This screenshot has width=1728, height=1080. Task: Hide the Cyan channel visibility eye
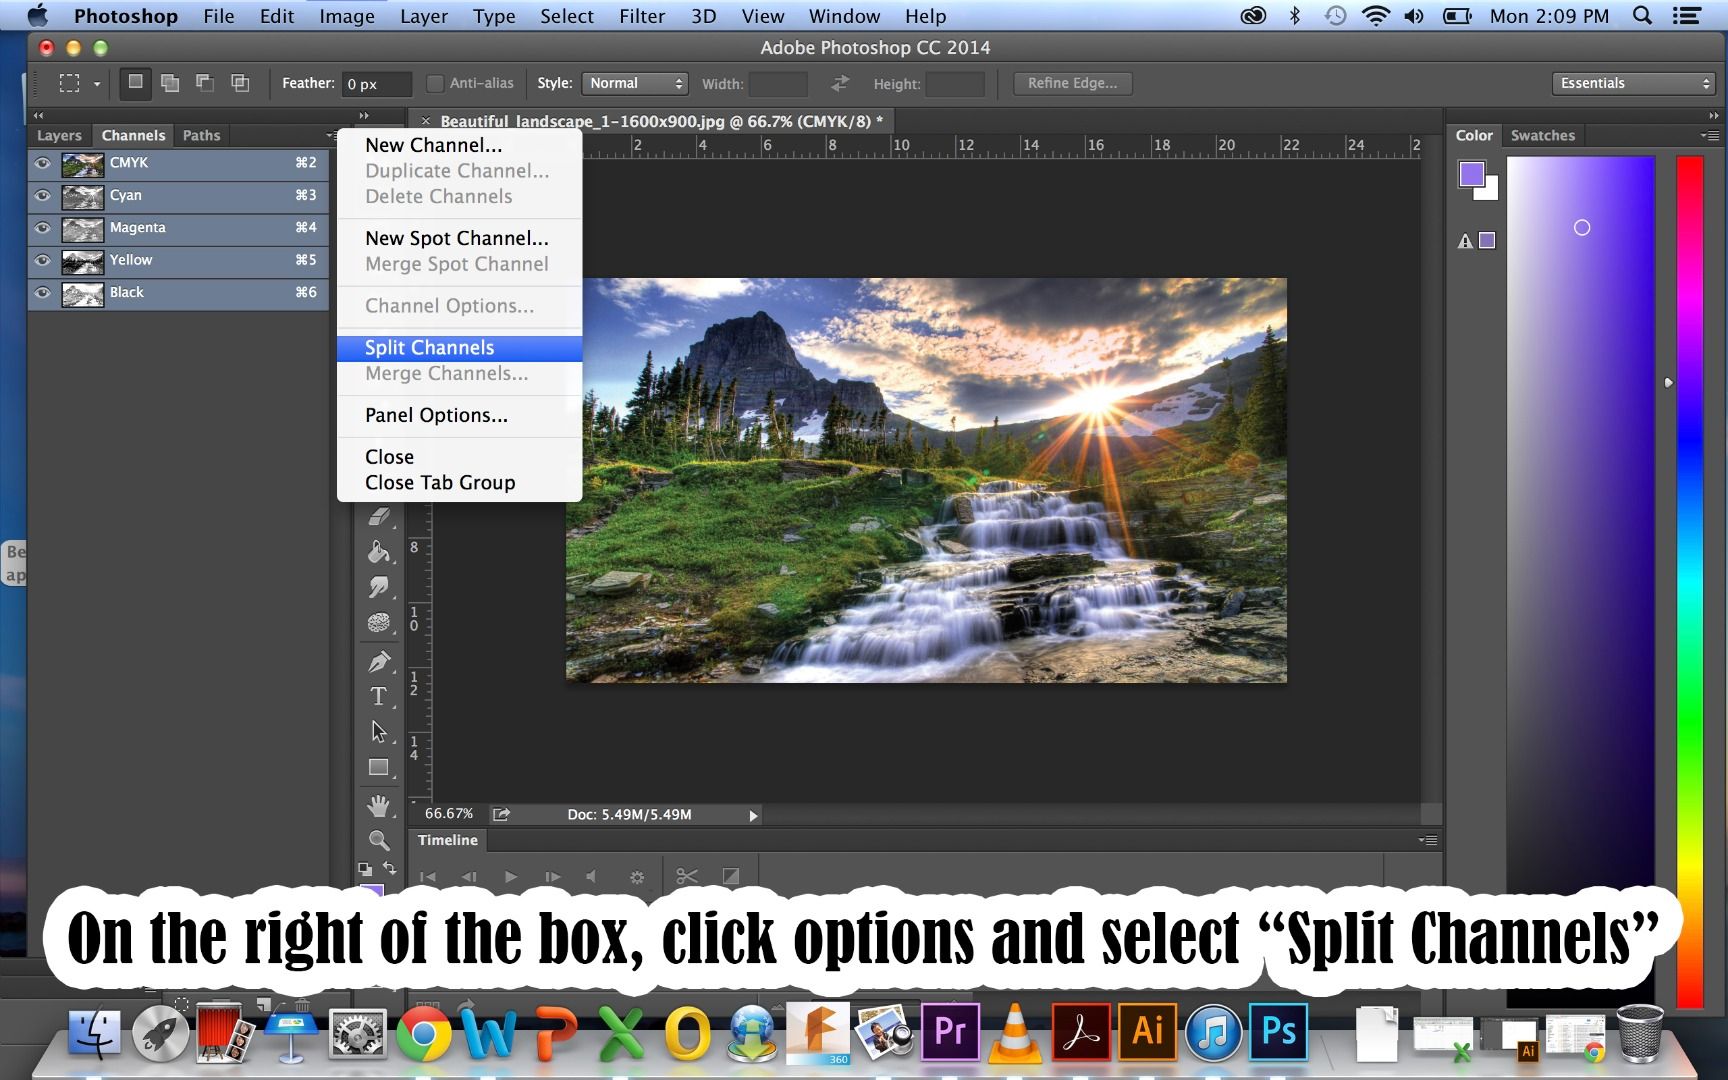[42, 196]
